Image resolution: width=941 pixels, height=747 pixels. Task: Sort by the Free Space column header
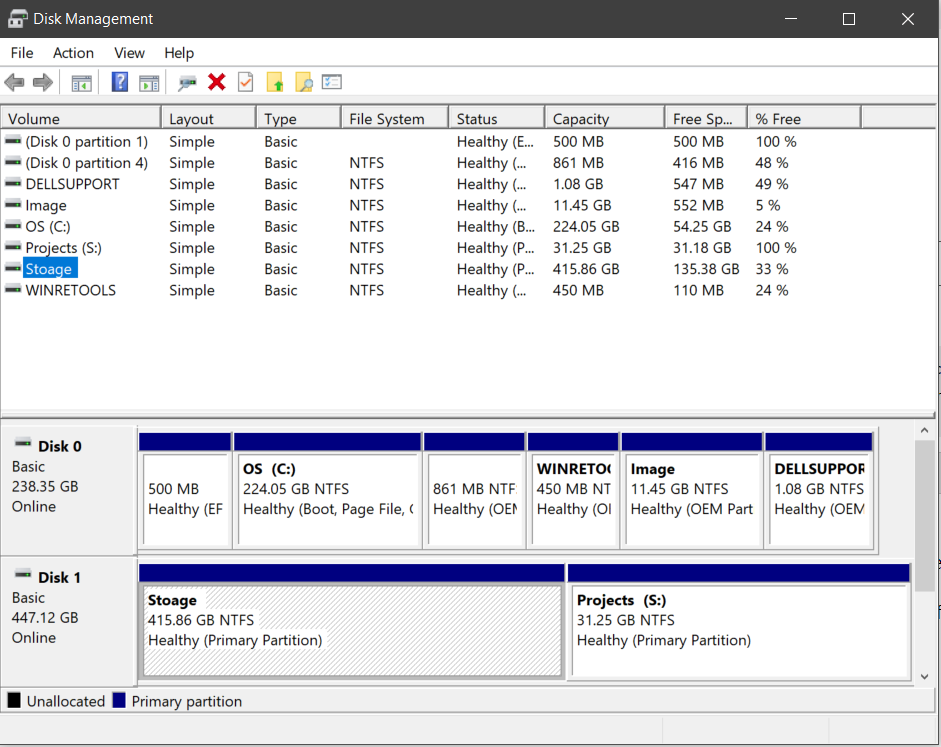pos(706,119)
